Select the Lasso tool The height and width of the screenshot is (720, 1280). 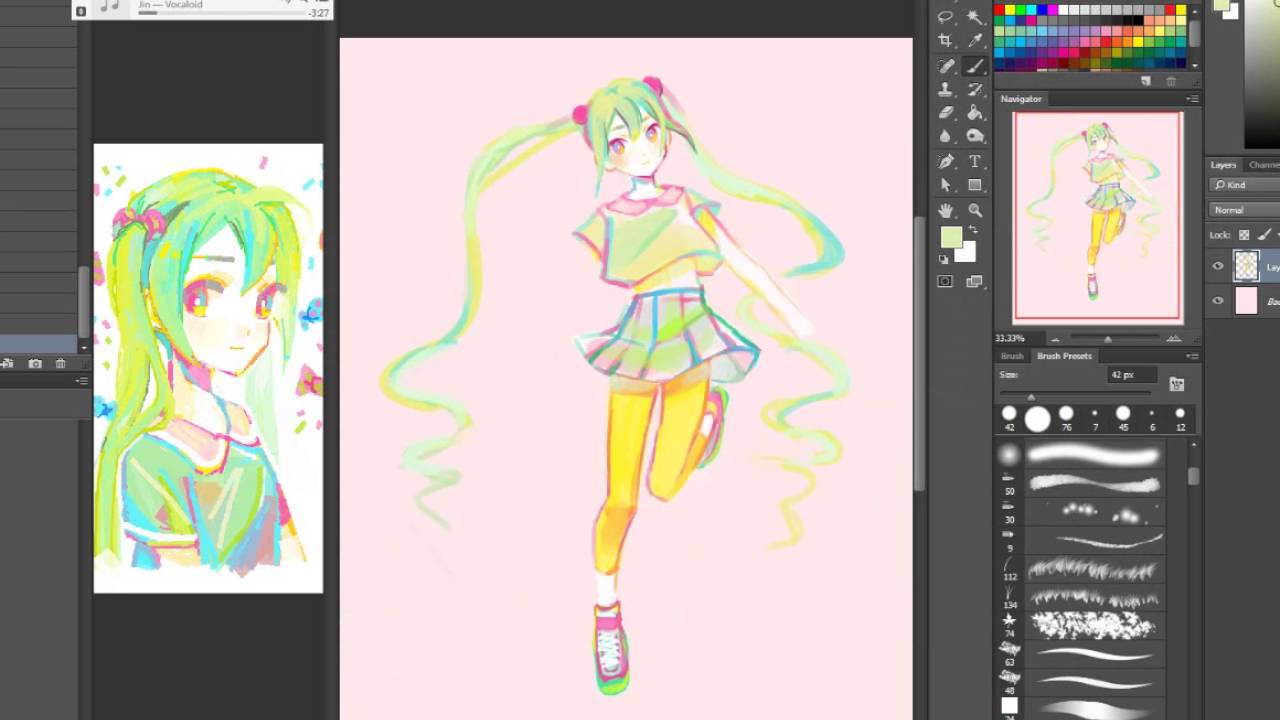coord(946,17)
